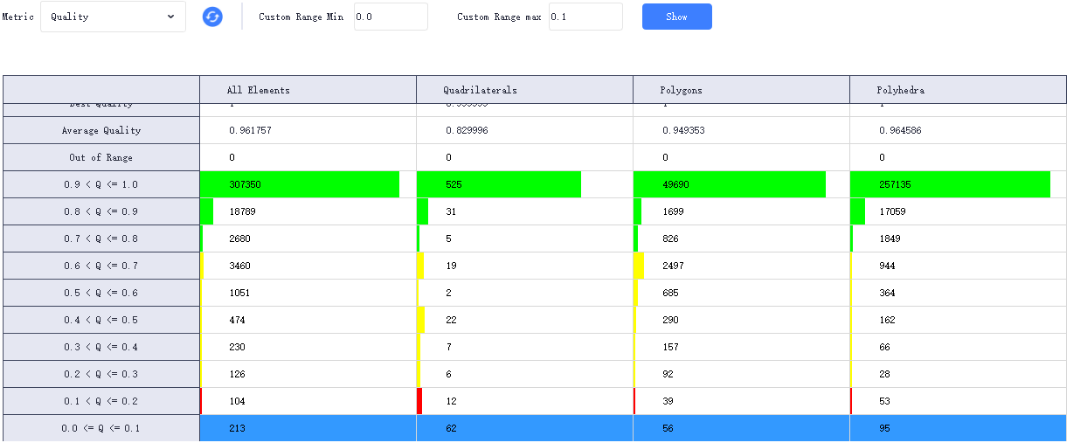
Task: Click the cell with value 1849
Action: pyautogui.click(x=957, y=238)
